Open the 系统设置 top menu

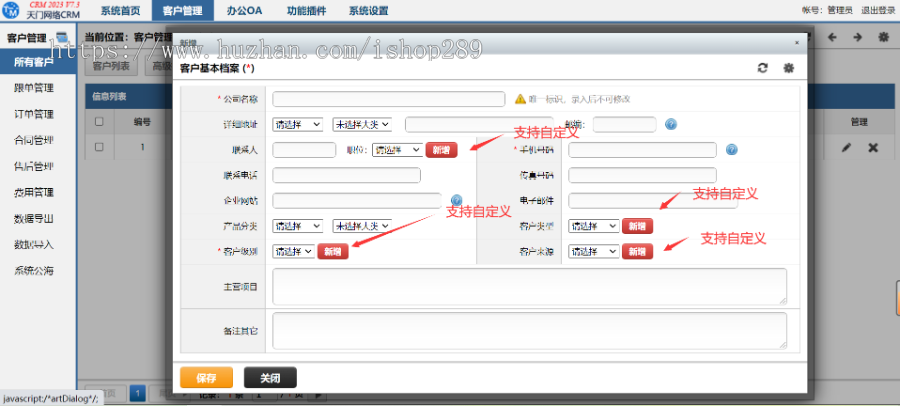tap(368, 10)
